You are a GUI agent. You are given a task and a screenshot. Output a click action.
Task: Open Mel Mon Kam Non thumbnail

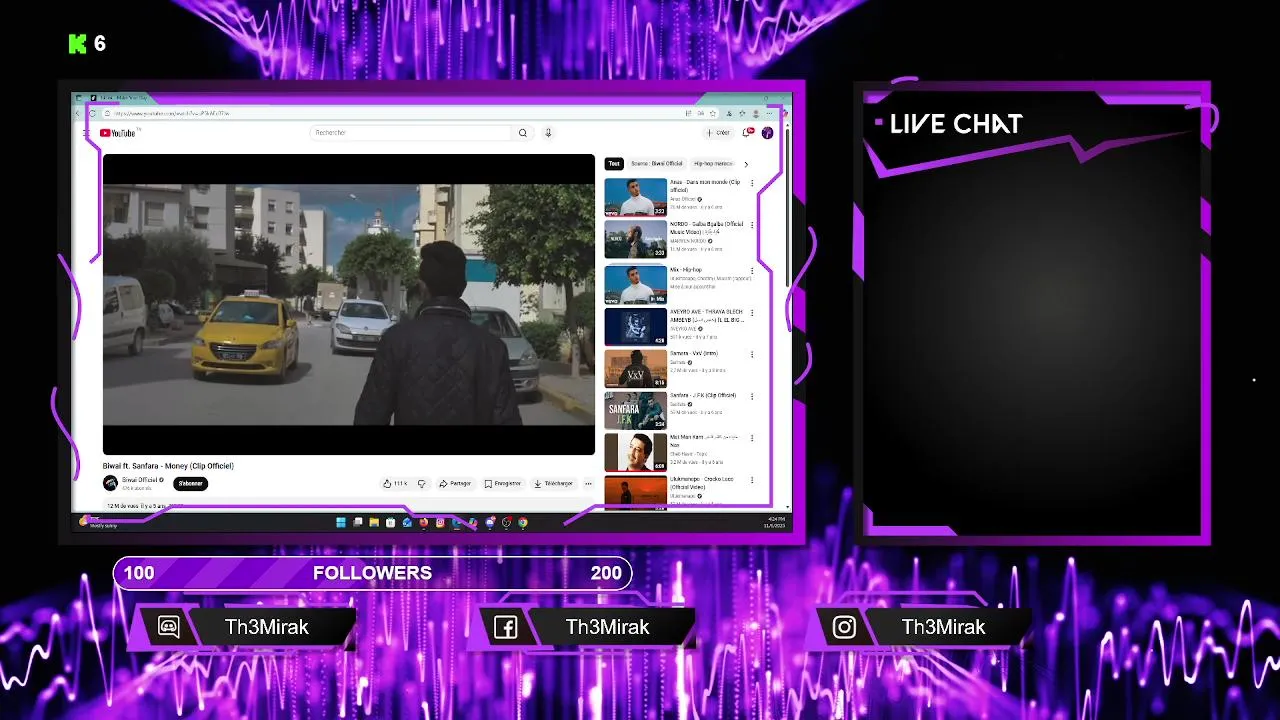tap(635, 452)
